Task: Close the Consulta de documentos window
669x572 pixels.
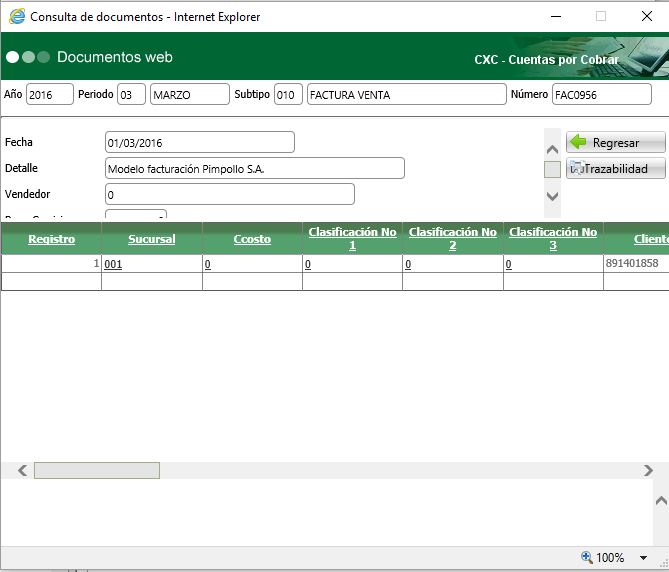Action: coord(647,16)
